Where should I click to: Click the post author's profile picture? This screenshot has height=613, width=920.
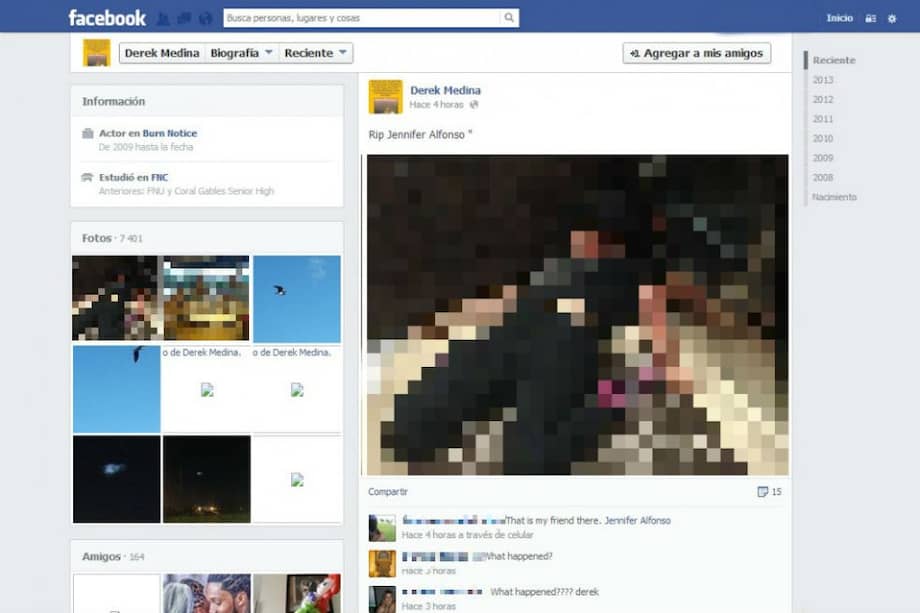tap(385, 97)
